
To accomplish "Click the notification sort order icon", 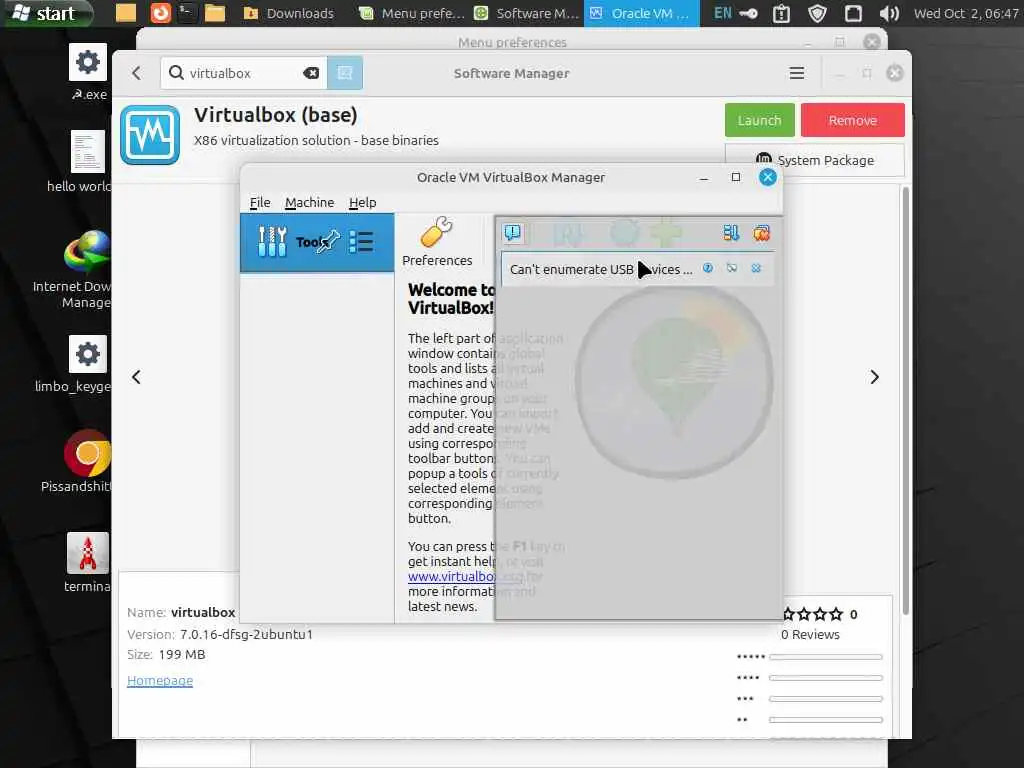I will click(x=731, y=233).
